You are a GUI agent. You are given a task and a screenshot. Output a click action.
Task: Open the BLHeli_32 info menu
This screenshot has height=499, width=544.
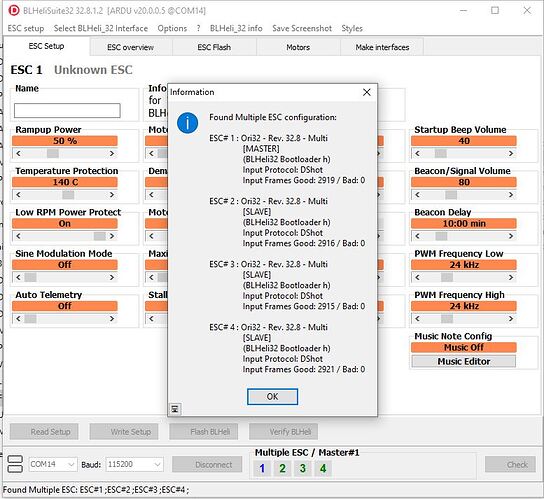[x=236, y=28]
